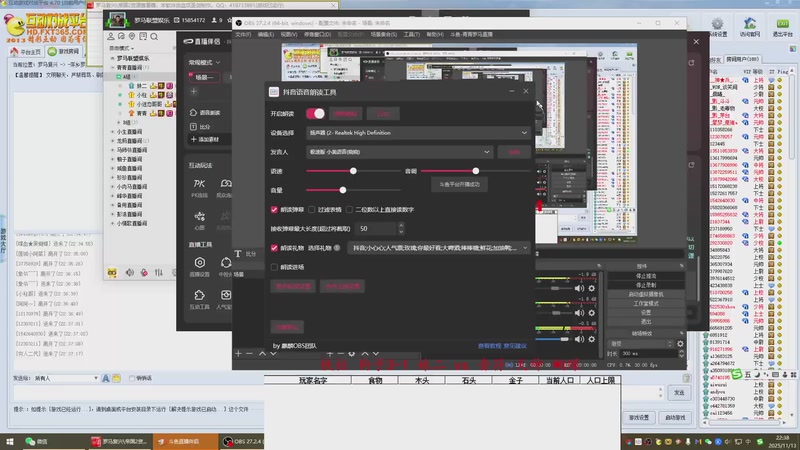This screenshot has height=450, width=800.
Task: Open transition properties gear in OBS
Action: (680, 344)
